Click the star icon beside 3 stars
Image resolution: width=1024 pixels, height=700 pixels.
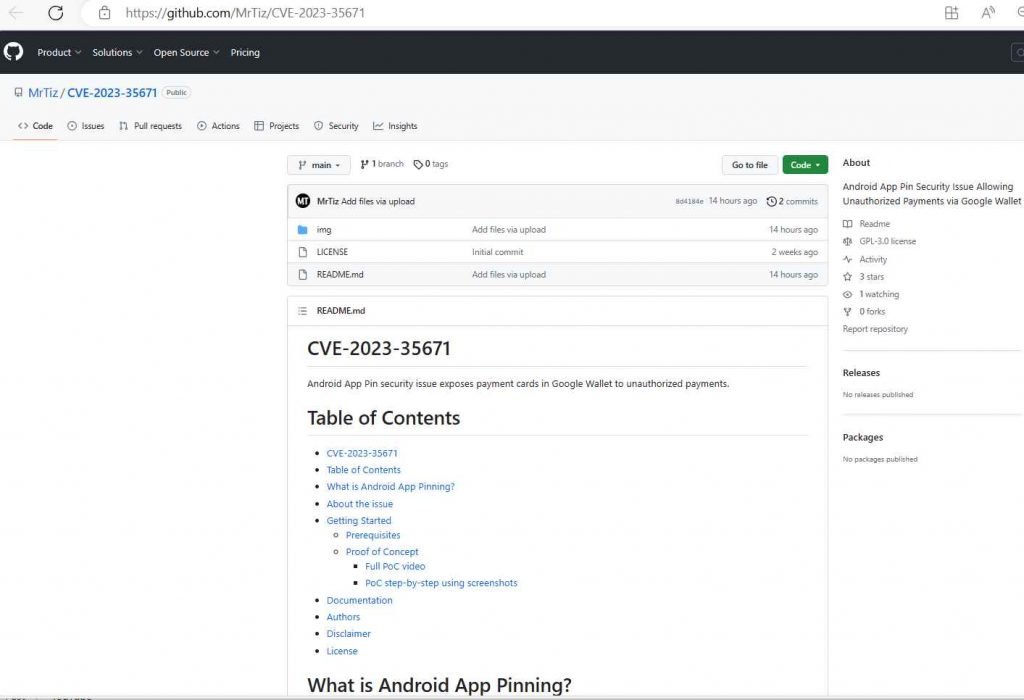(x=848, y=277)
